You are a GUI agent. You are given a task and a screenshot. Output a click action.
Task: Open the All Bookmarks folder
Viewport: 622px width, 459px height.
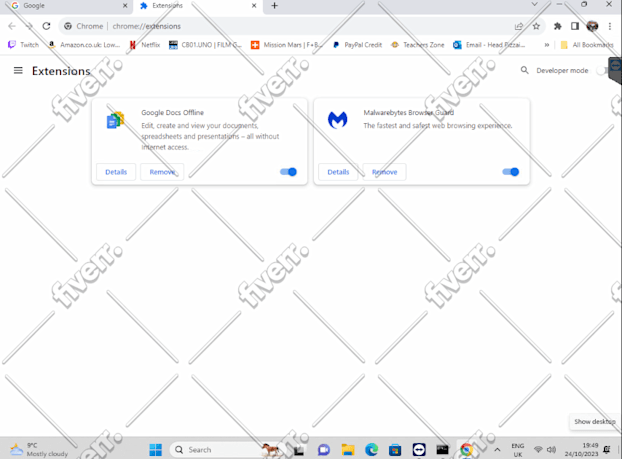pyautogui.click(x=587, y=45)
